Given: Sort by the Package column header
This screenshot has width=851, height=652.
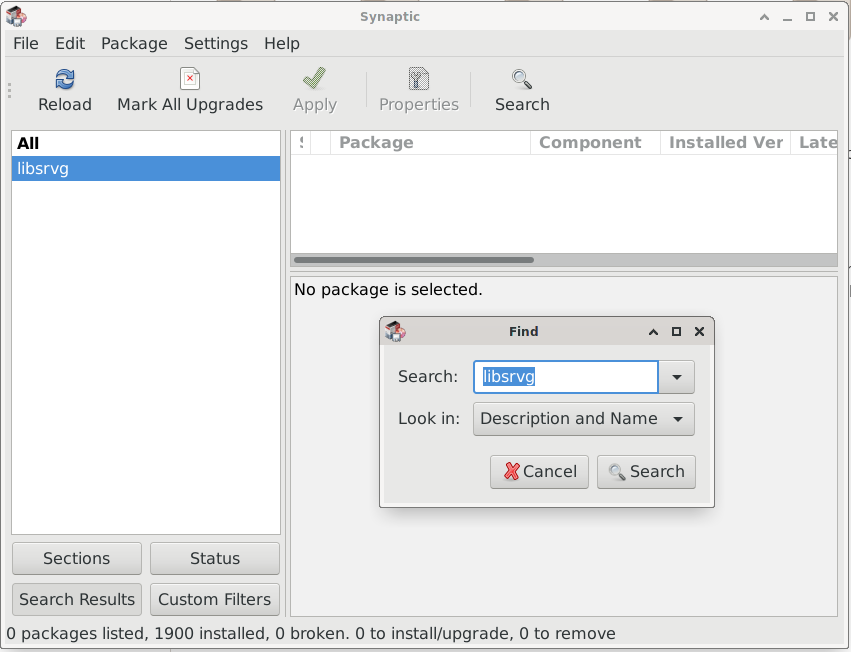Looking at the screenshot, I should (x=430, y=143).
